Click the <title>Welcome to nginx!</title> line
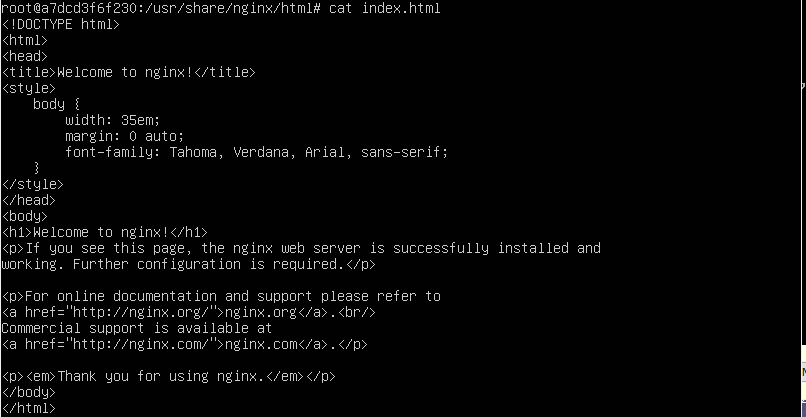The width and height of the screenshot is (806, 417). click(x=129, y=72)
